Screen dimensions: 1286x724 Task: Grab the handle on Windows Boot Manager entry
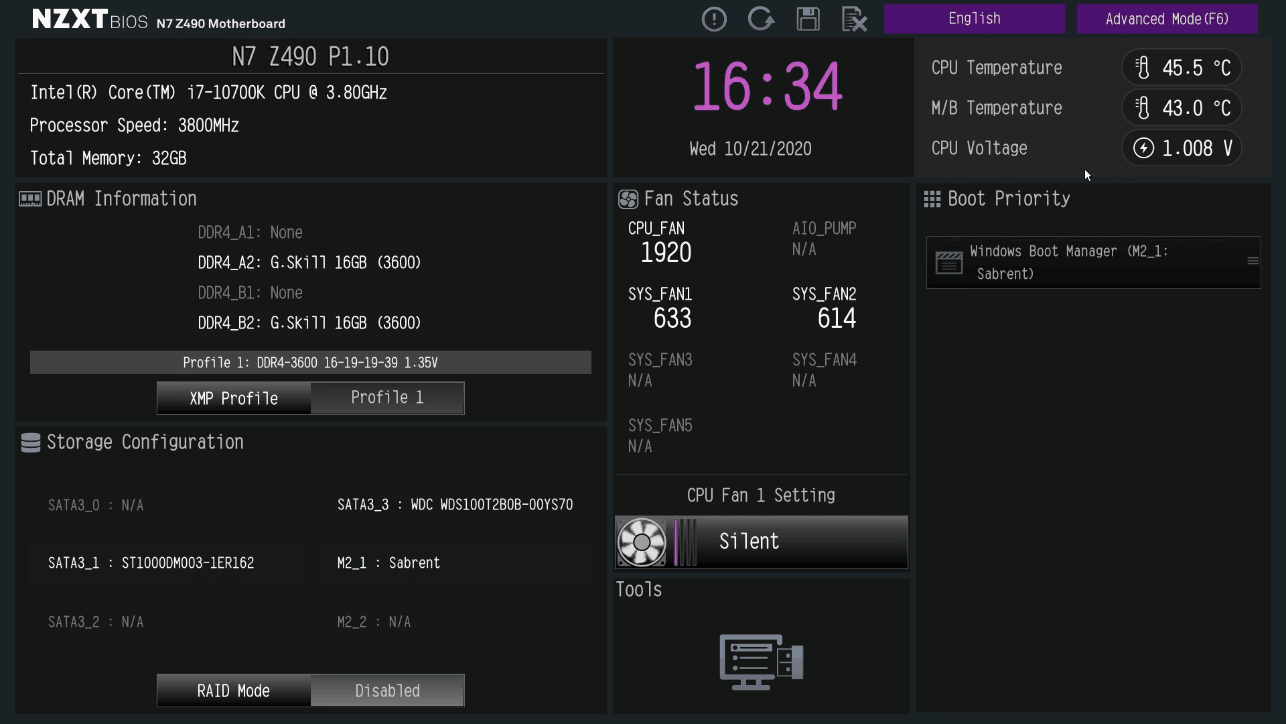click(1252, 261)
